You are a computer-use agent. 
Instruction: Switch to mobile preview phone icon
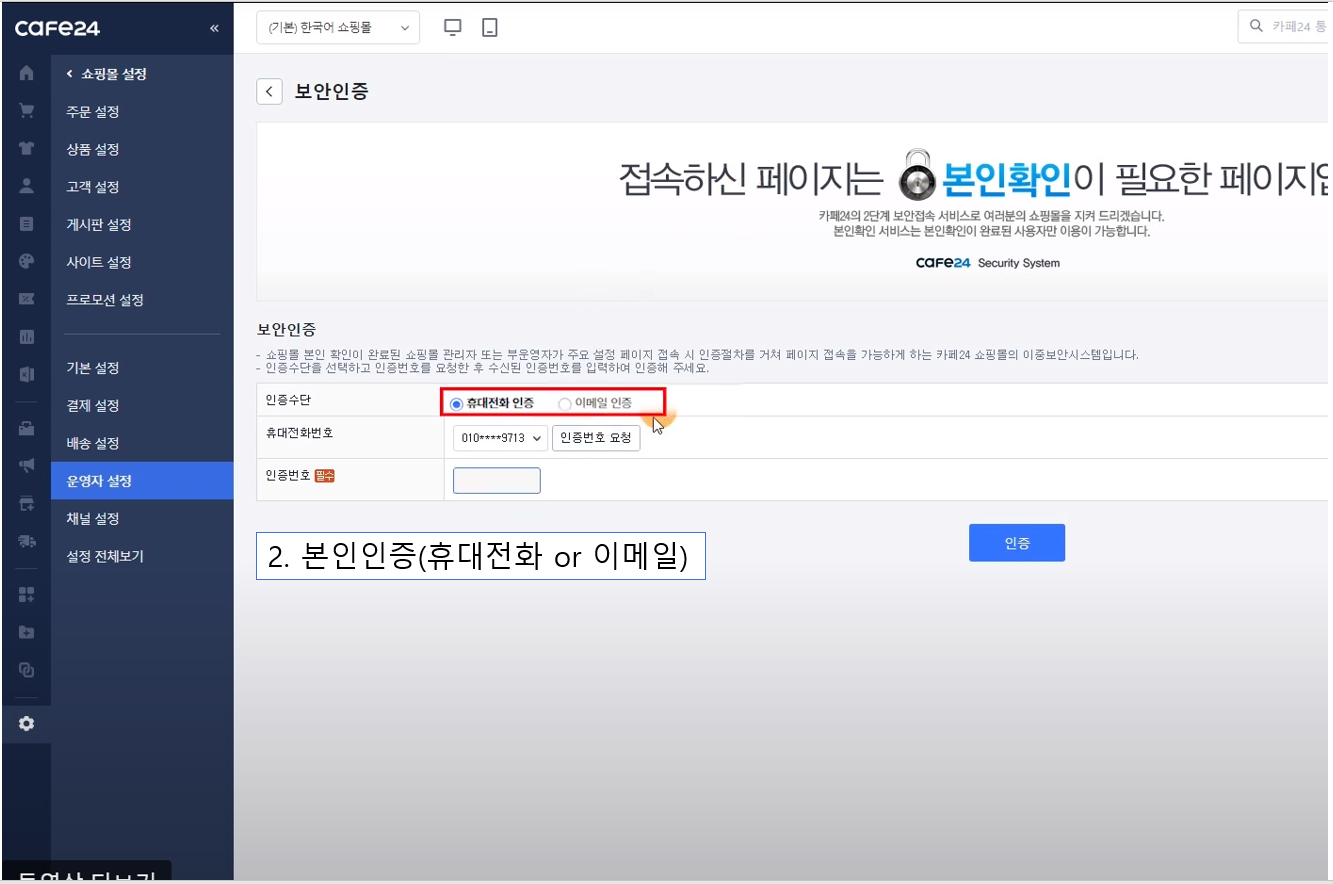click(489, 28)
